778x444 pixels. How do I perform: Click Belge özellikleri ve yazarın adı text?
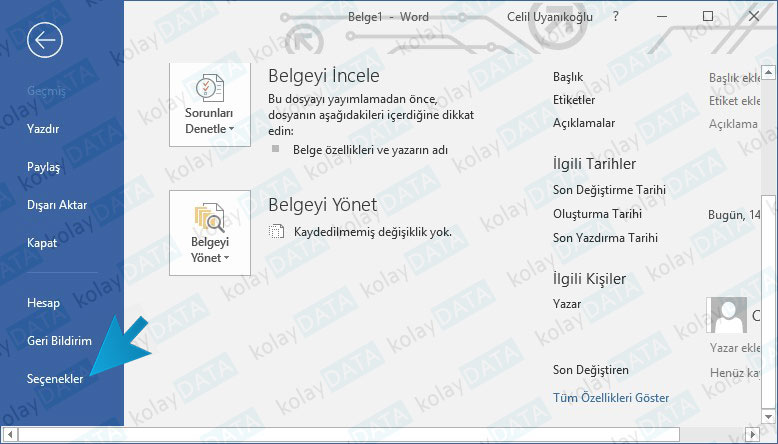coord(370,150)
